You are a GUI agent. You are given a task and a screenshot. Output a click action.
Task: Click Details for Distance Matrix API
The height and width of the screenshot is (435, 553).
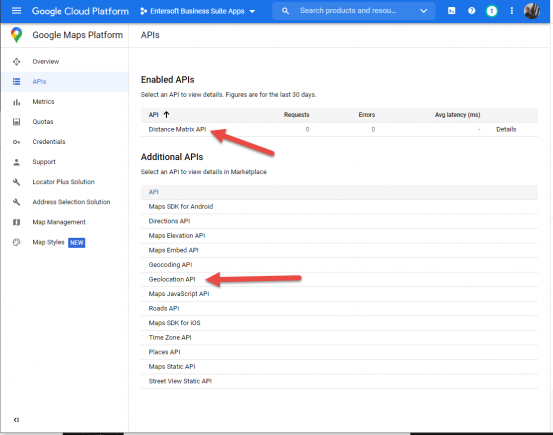click(x=506, y=129)
